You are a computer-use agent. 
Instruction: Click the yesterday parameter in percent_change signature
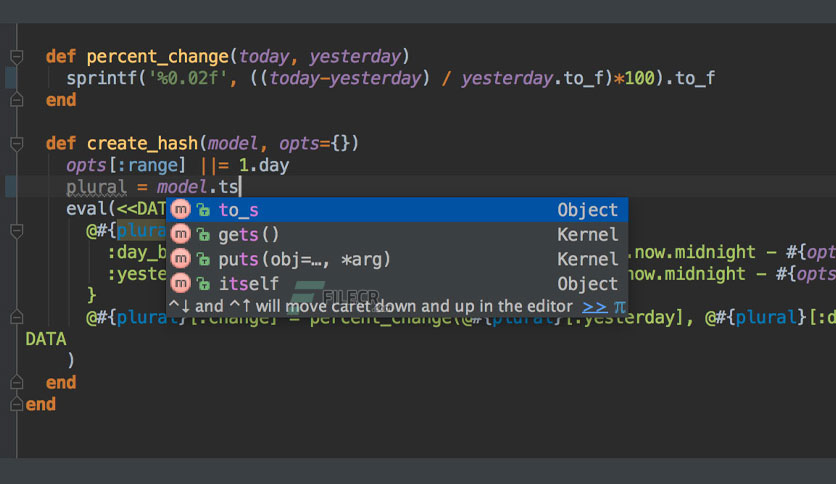pyautogui.click(x=355, y=57)
